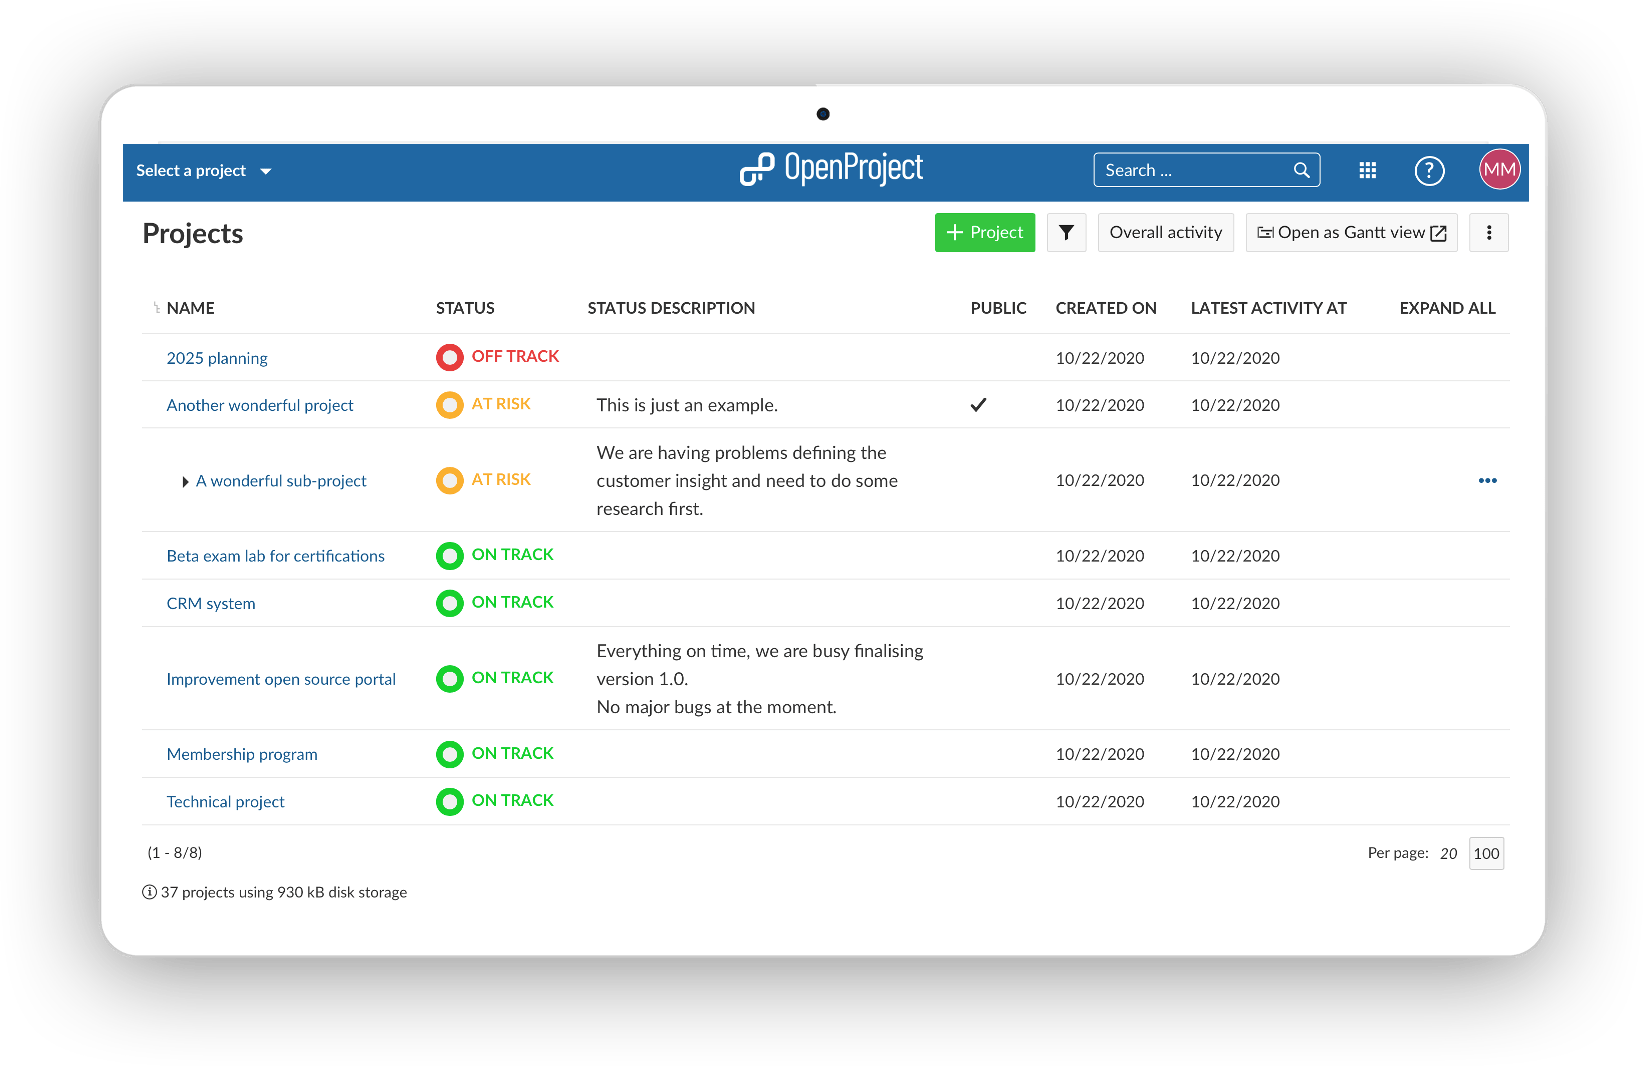Click the help question mark icon
Viewport: 1644px width, 1066px height.
tap(1429, 171)
